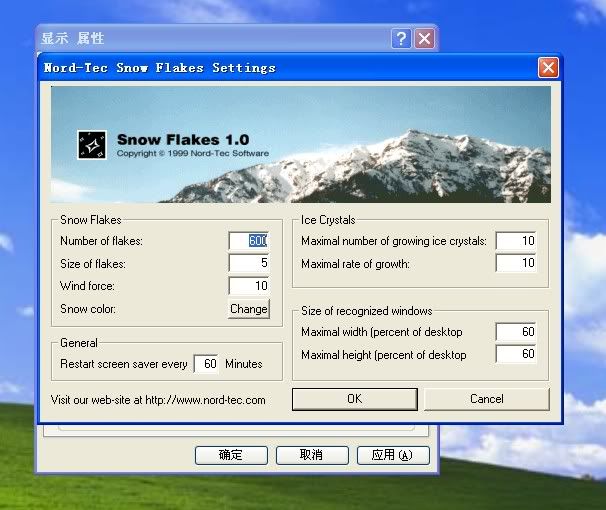Click the Size of flakes input field
This screenshot has height=510, width=606.
tap(249, 263)
